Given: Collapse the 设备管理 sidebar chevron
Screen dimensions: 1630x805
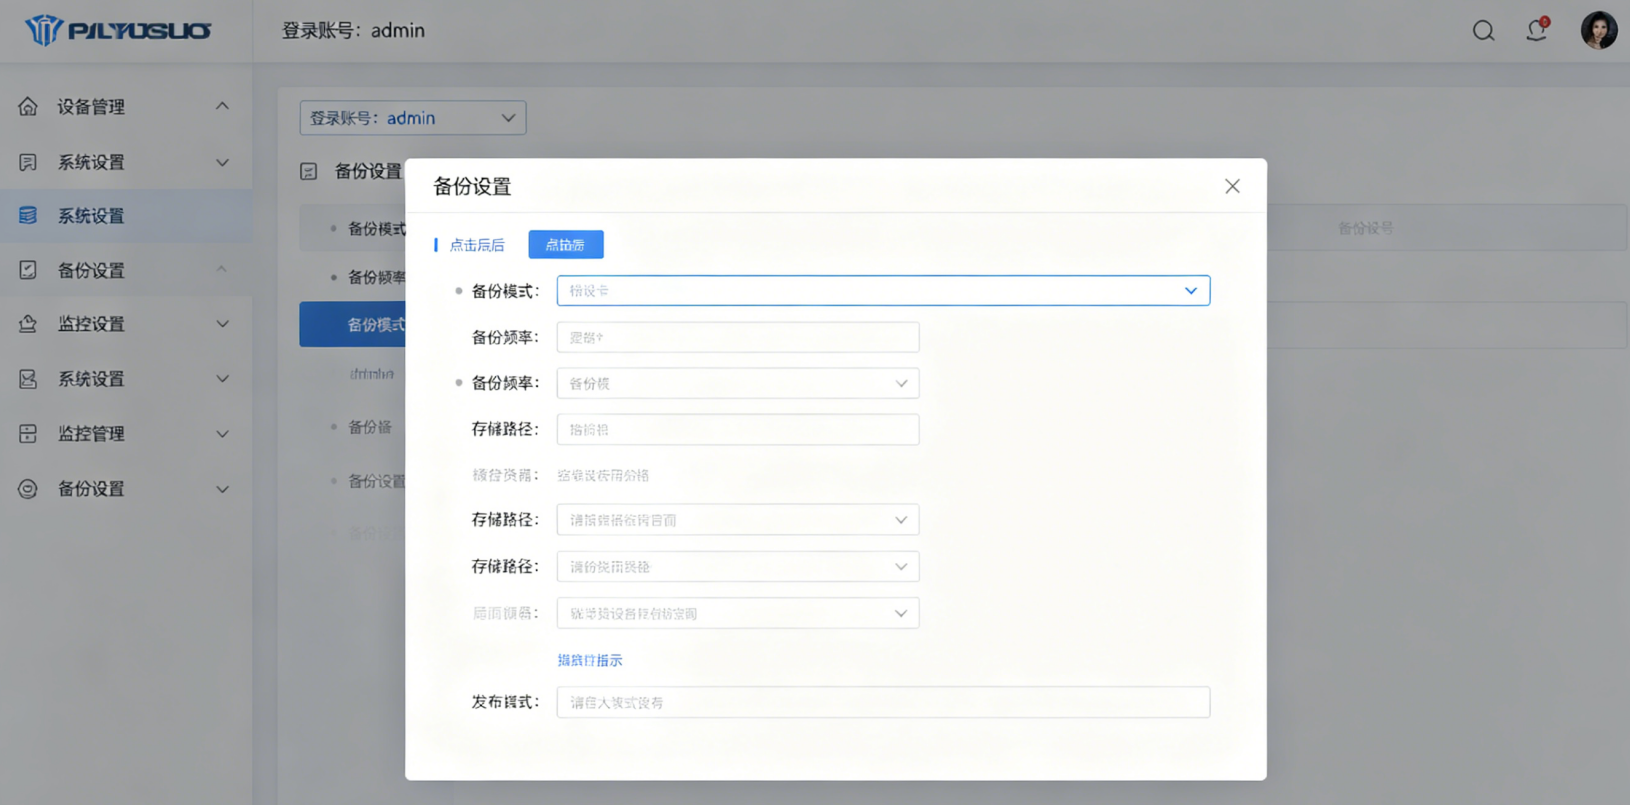Looking at the screenshot, I should [x=222, y=106].
